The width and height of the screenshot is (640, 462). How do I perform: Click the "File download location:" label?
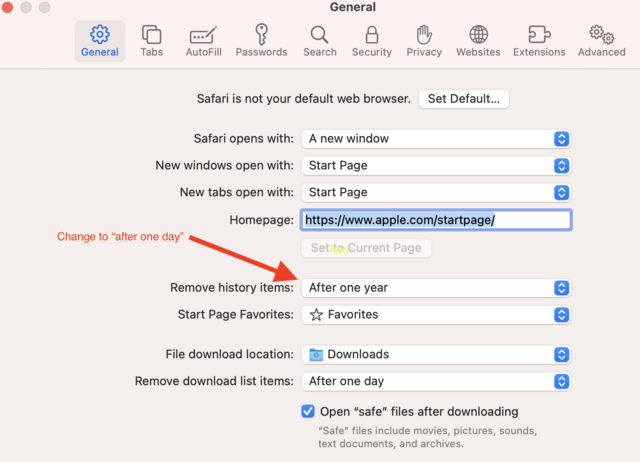[229, 354]
